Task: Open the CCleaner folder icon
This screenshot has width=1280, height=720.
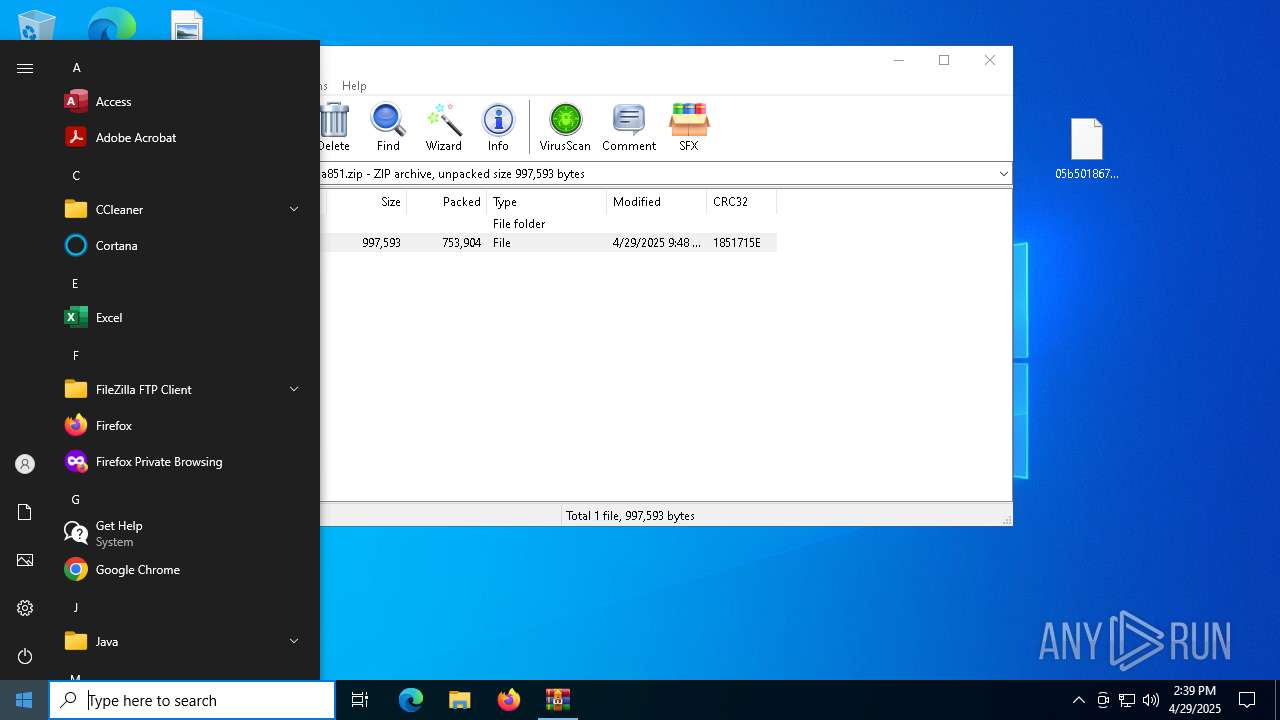Action: [76, 210]
